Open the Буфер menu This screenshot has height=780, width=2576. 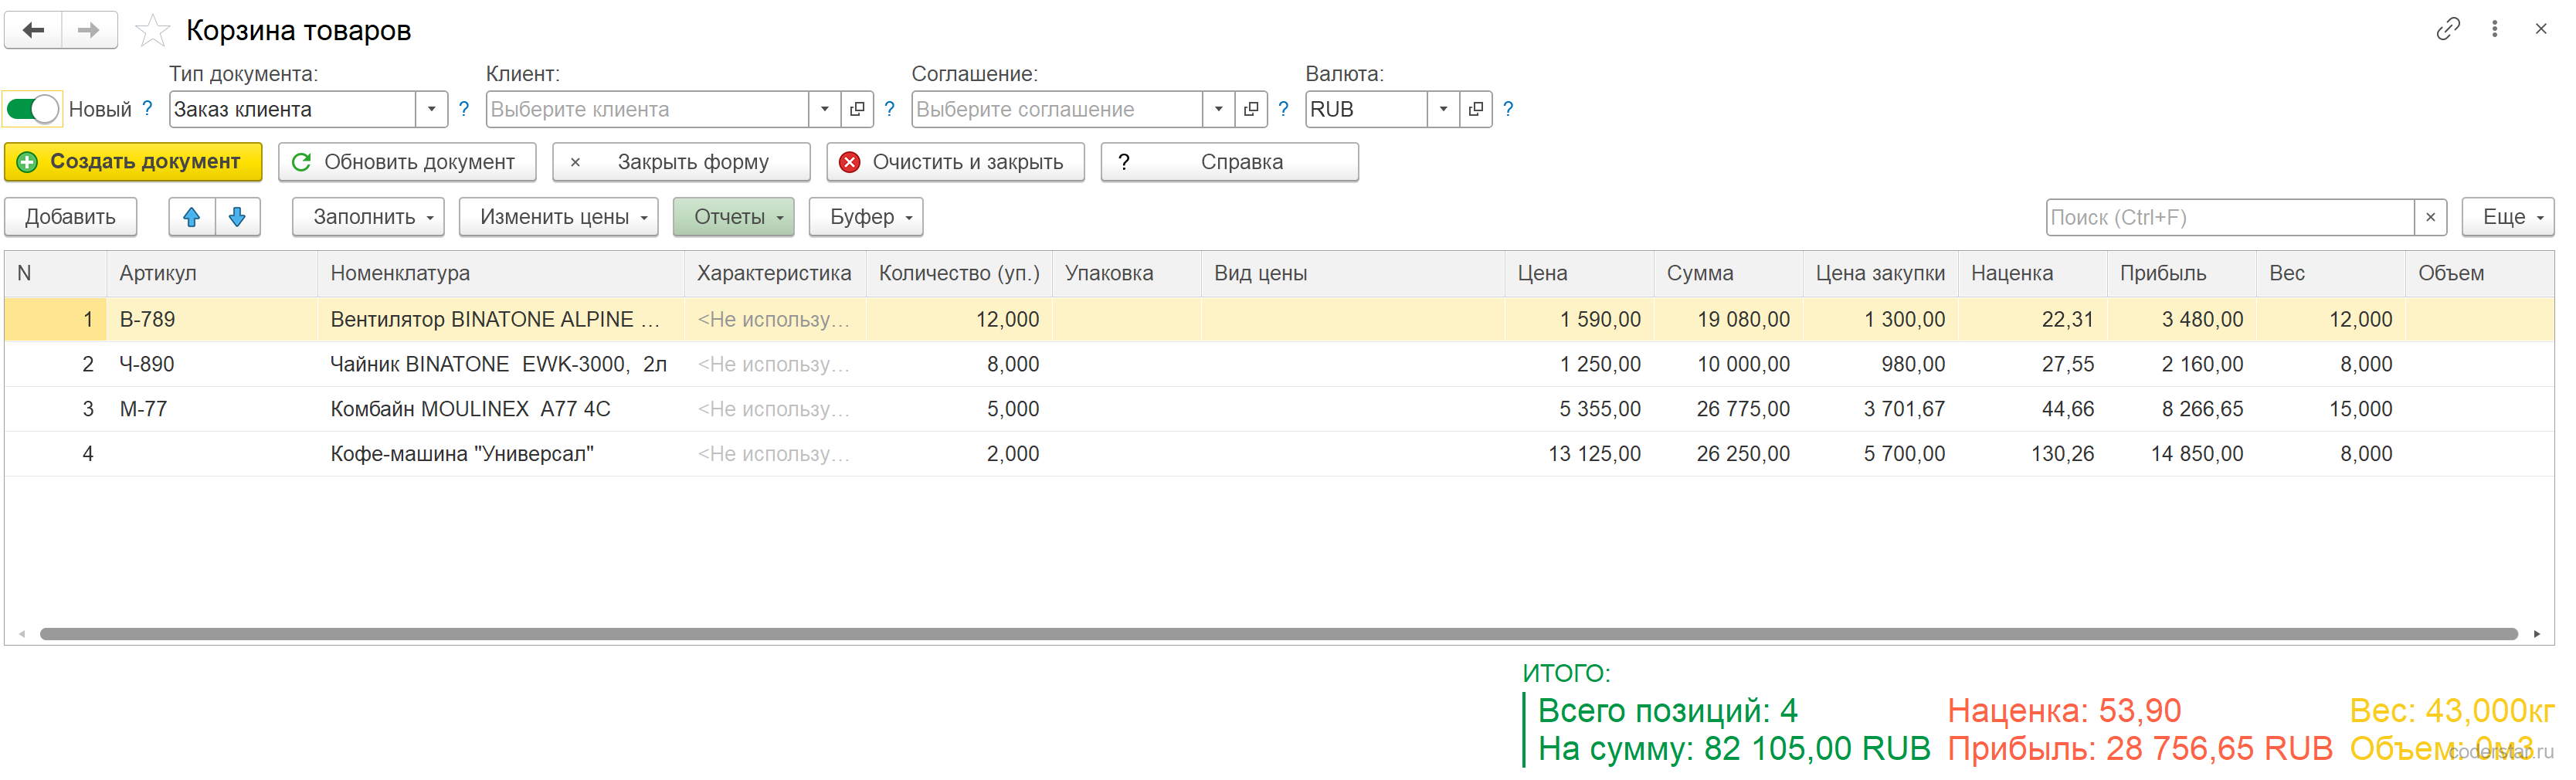click(x=866, y=217)
